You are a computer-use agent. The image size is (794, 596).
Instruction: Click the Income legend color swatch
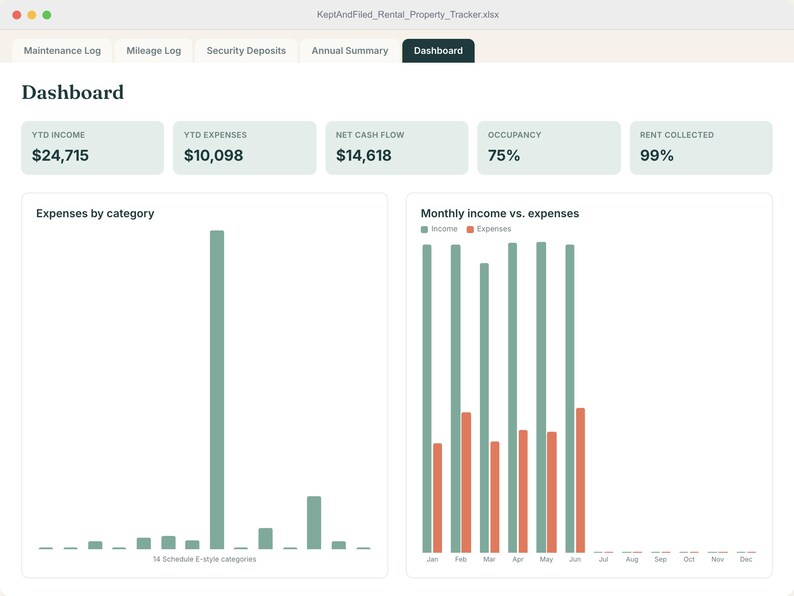click(424, 229)
